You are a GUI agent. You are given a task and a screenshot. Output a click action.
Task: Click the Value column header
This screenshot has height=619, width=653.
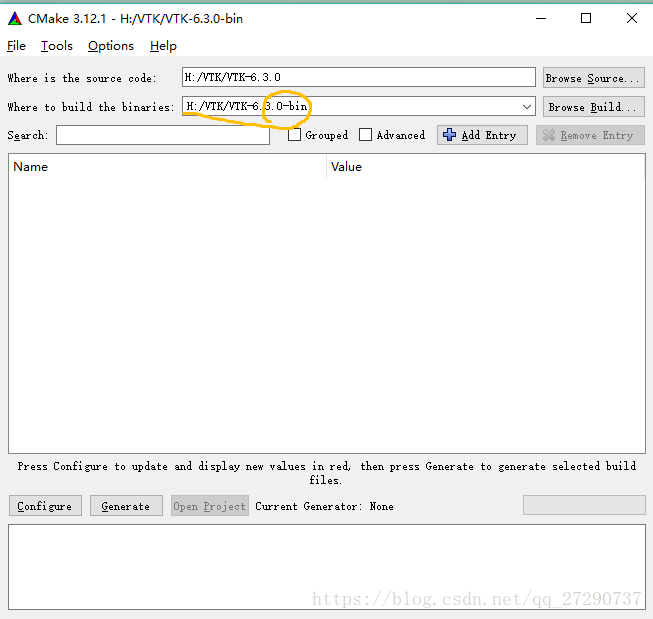click(486, 167)
